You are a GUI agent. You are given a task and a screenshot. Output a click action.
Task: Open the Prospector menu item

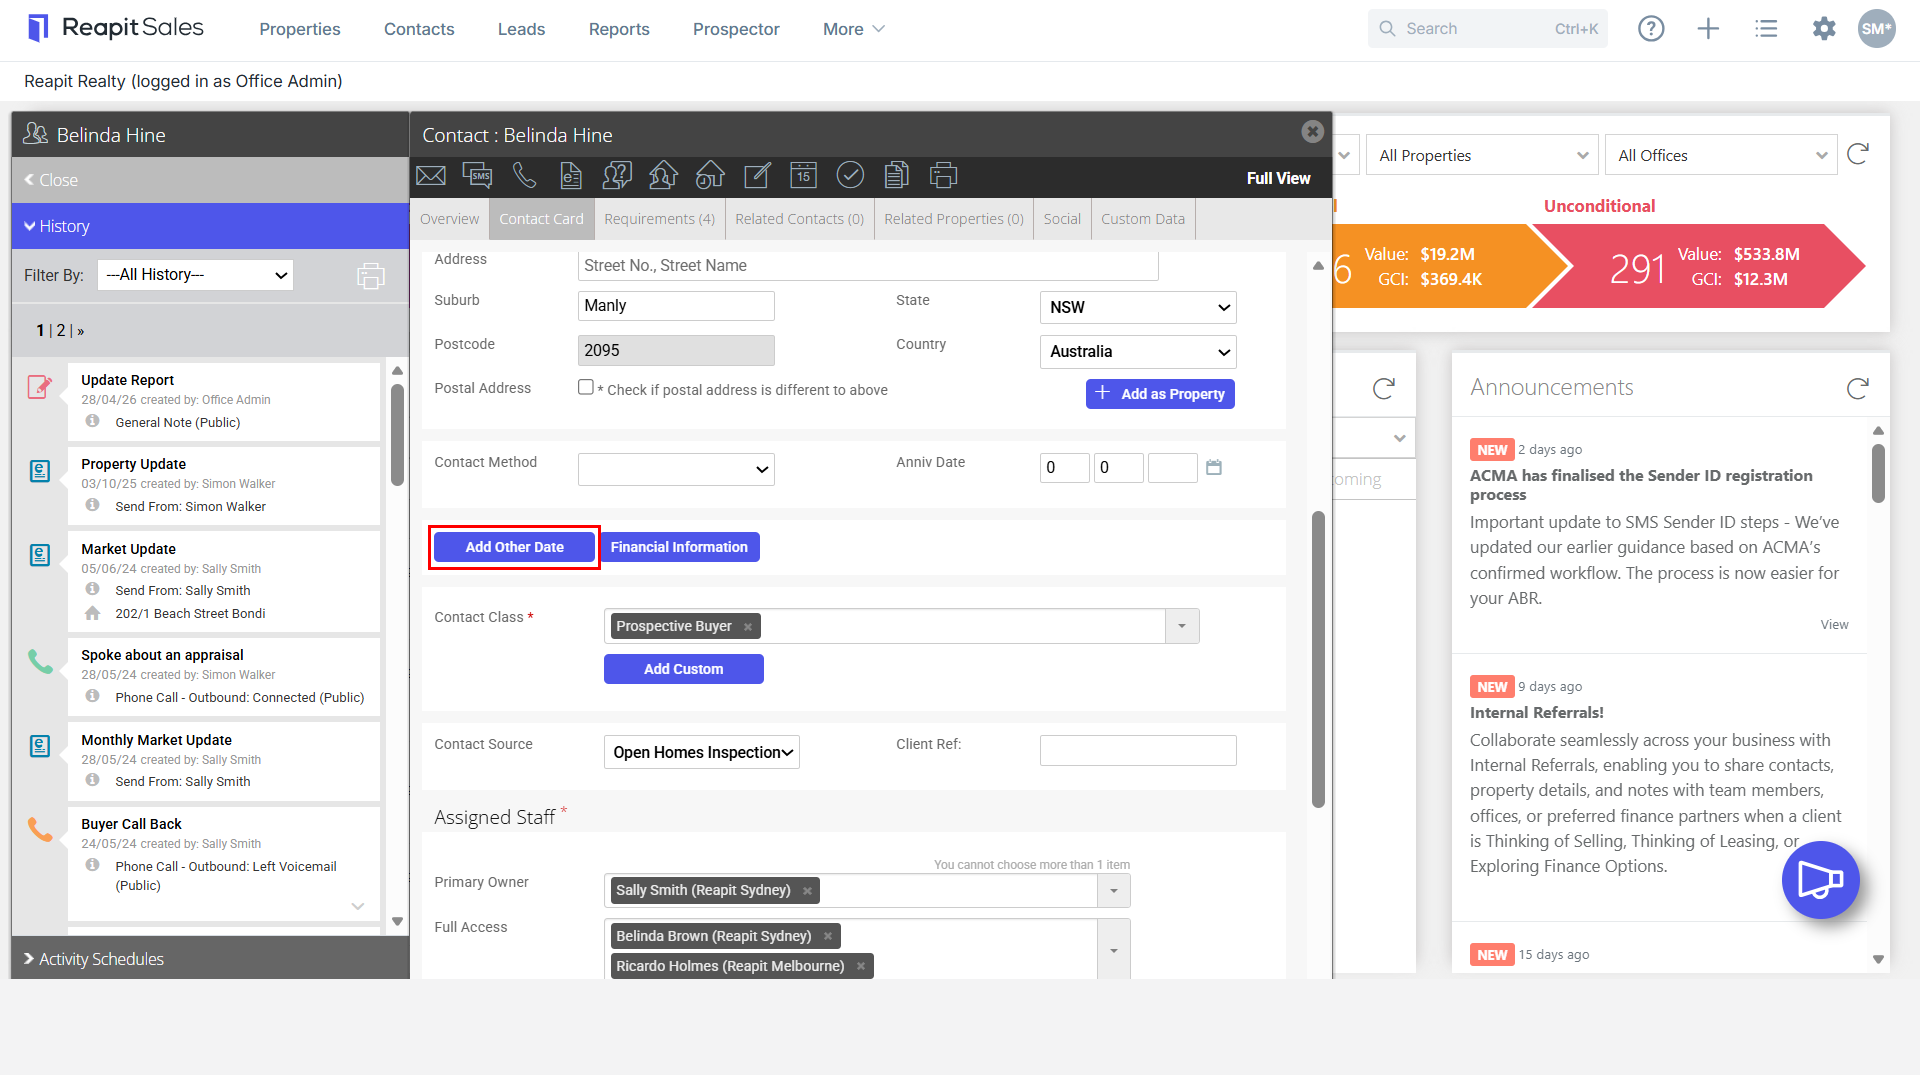[x=736, y=29]
